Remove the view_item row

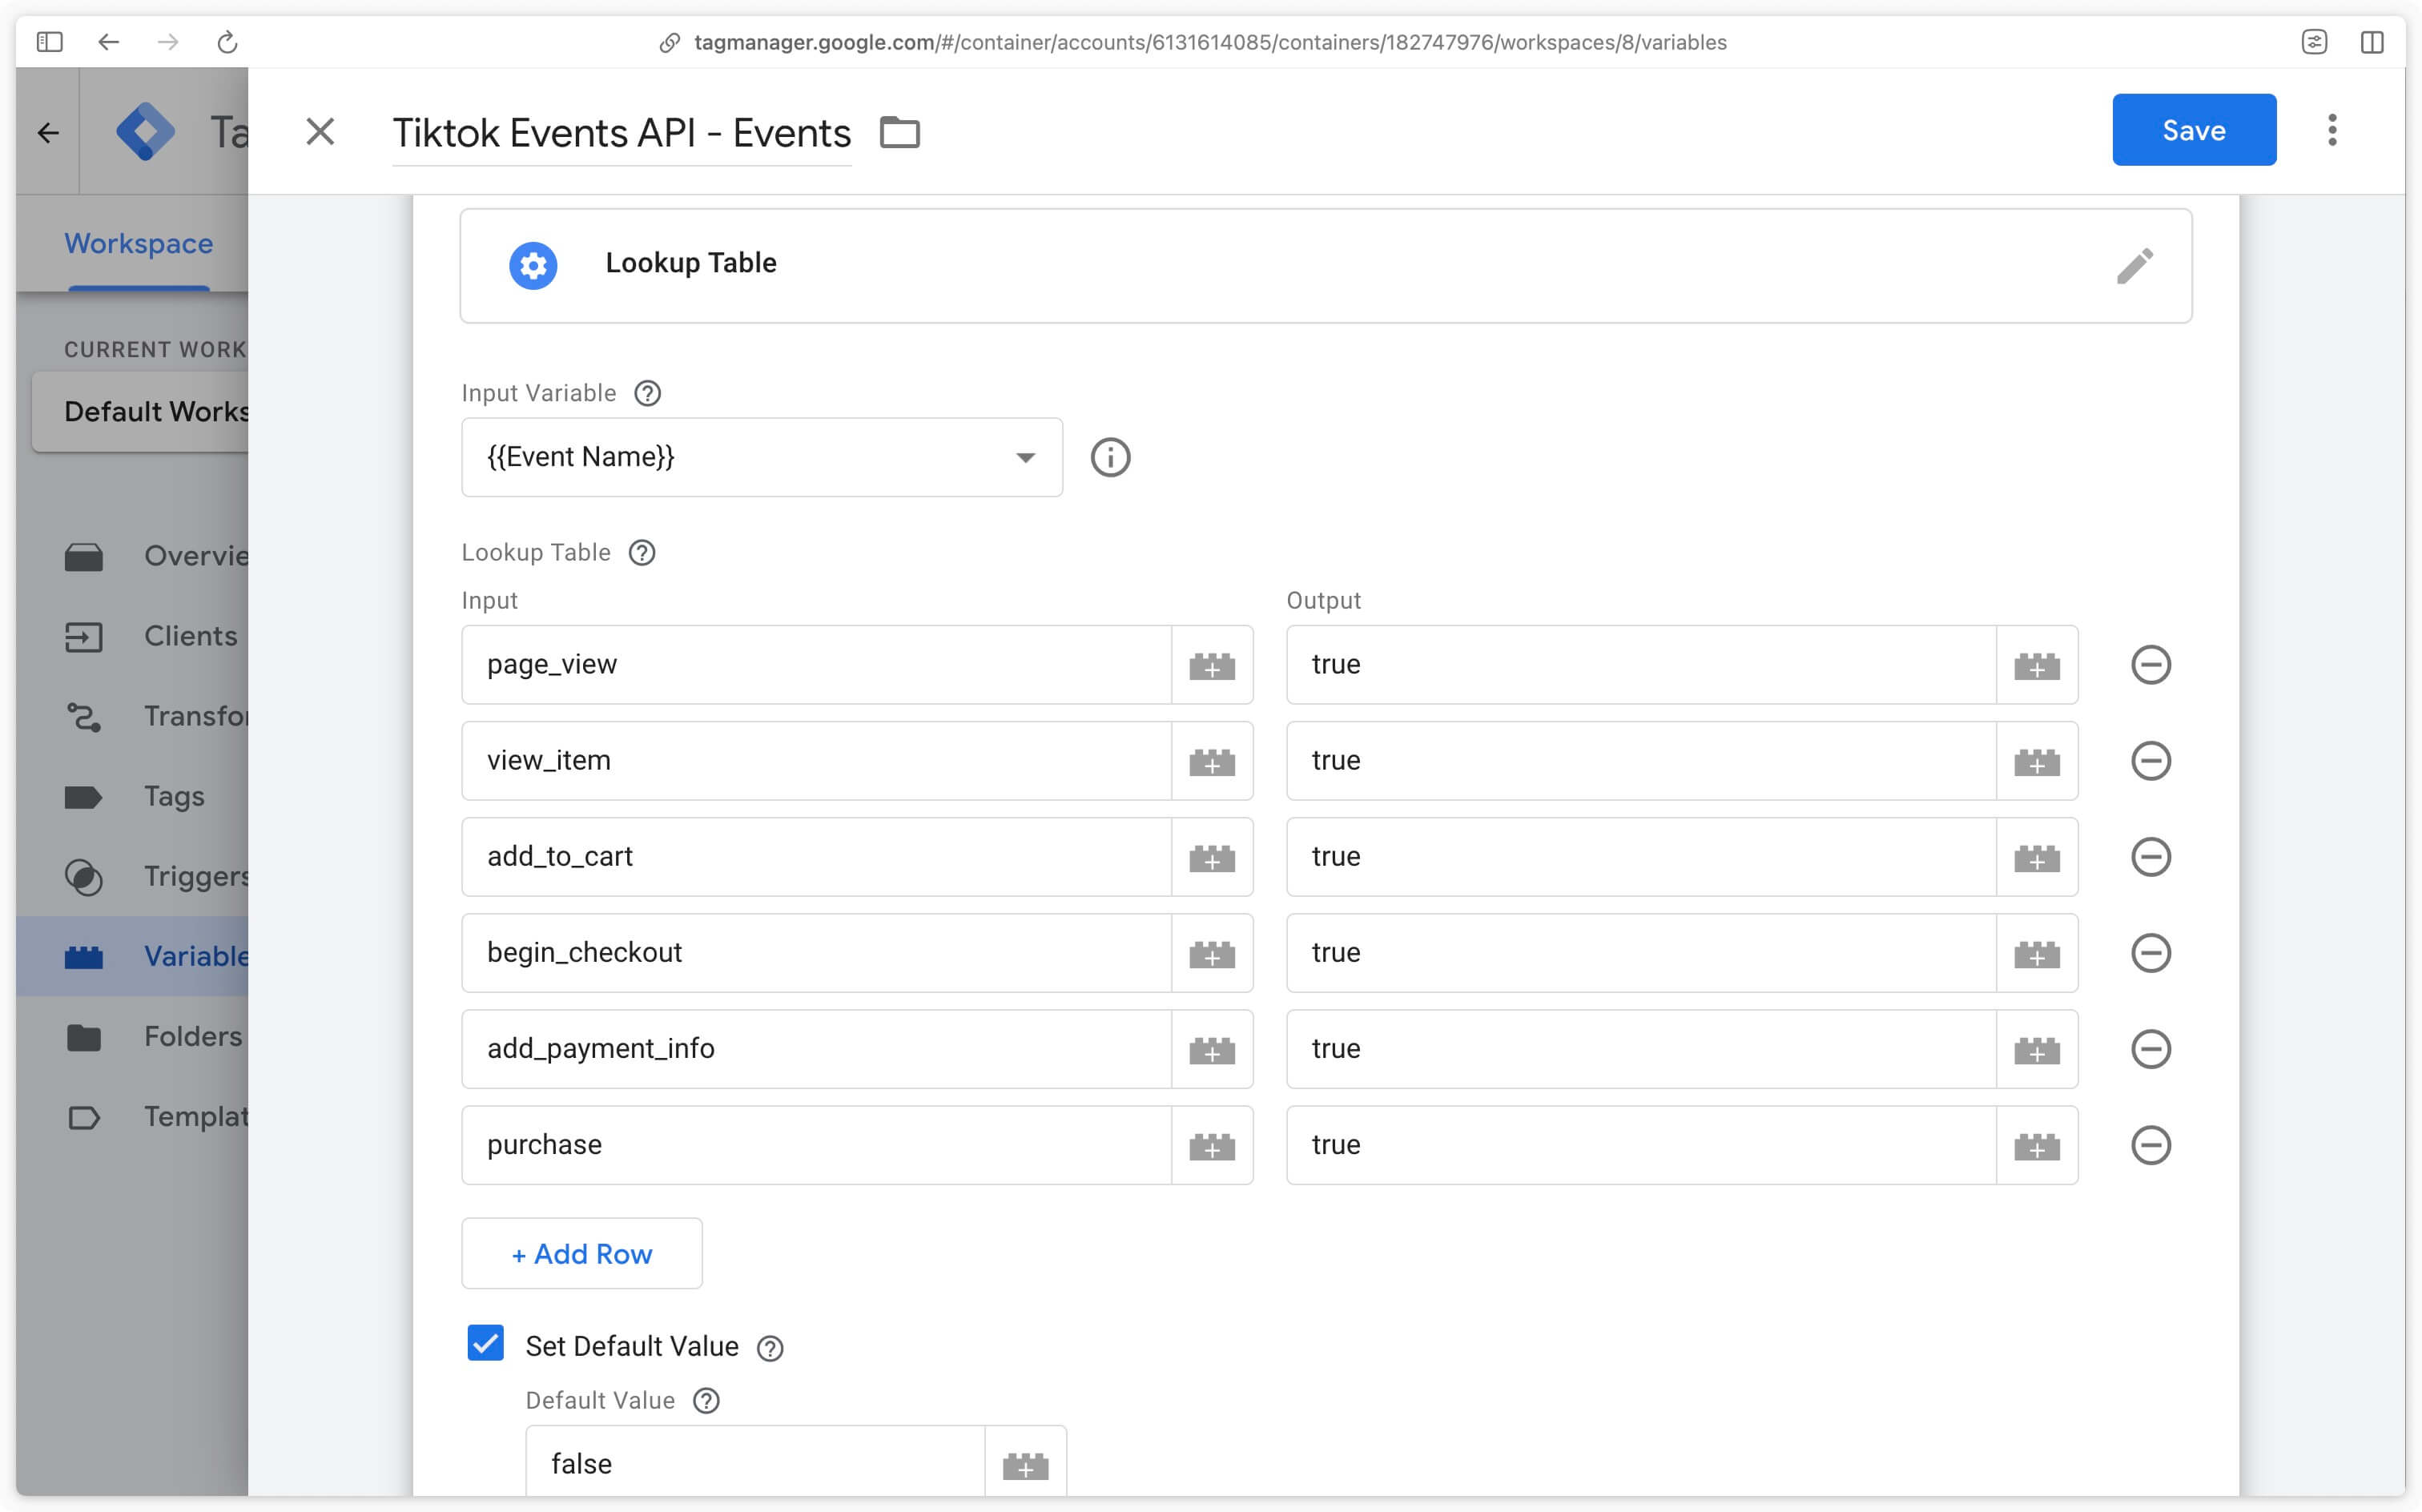pos(2150,761)
